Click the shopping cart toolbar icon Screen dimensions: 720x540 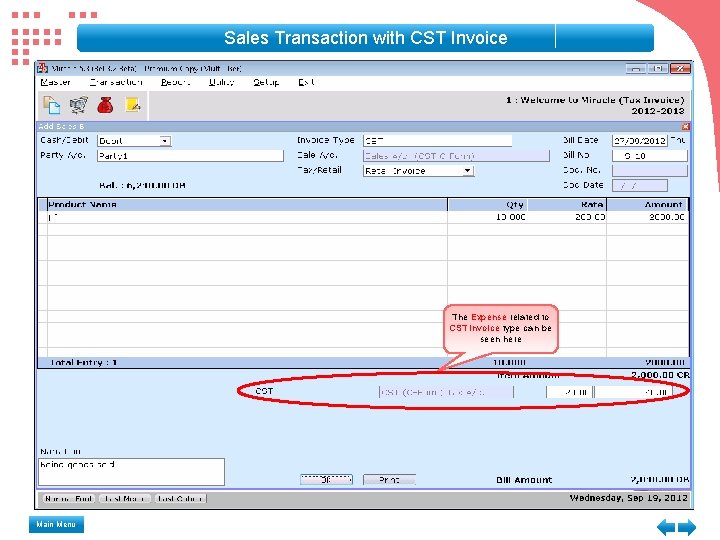pyautogui.click(x=79, y=105)
